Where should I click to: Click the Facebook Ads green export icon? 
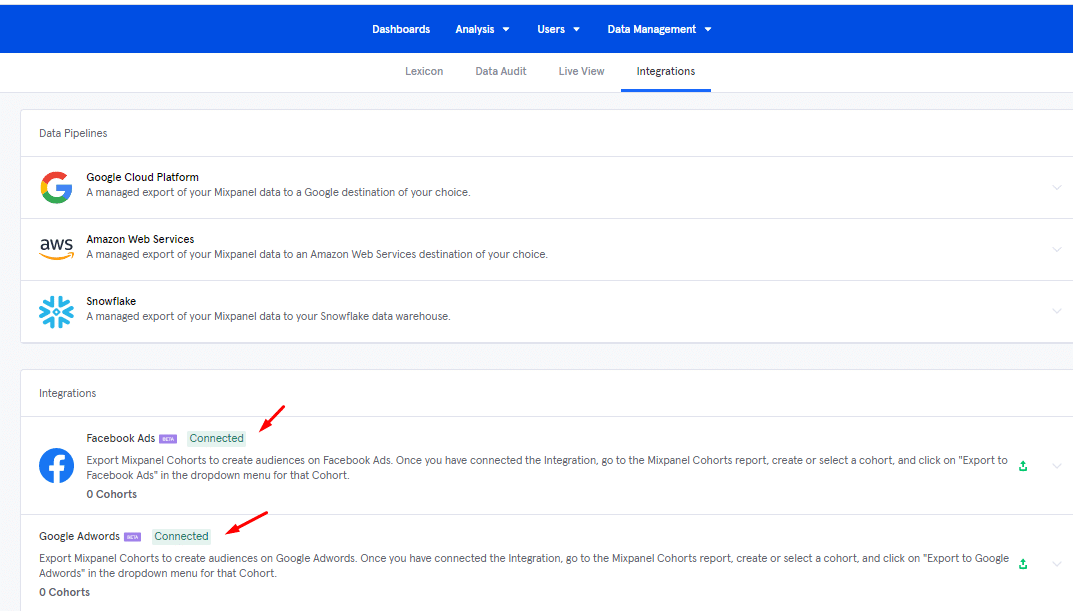(1023, 466)
